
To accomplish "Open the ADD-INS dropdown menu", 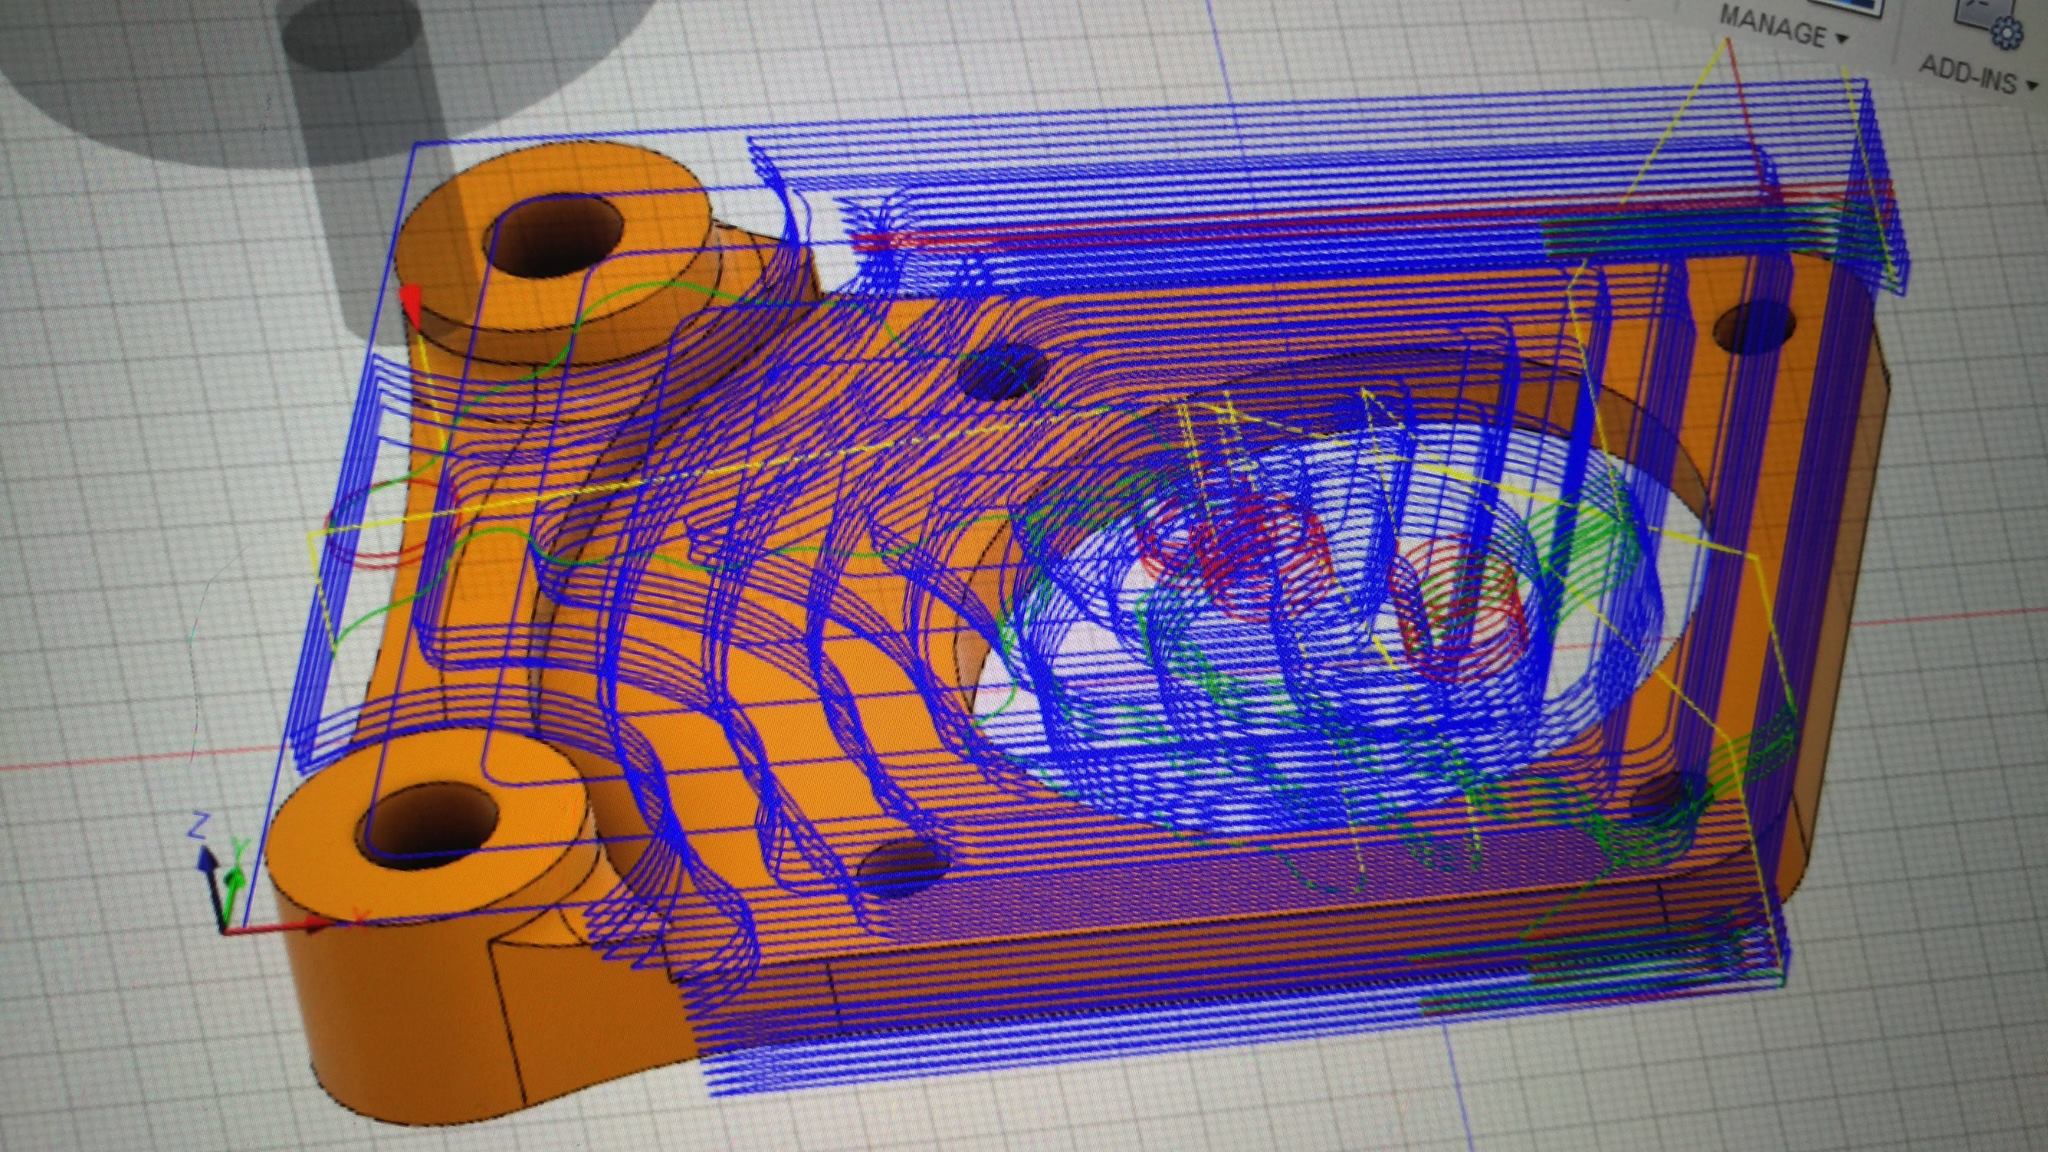I will [1978, 76].
